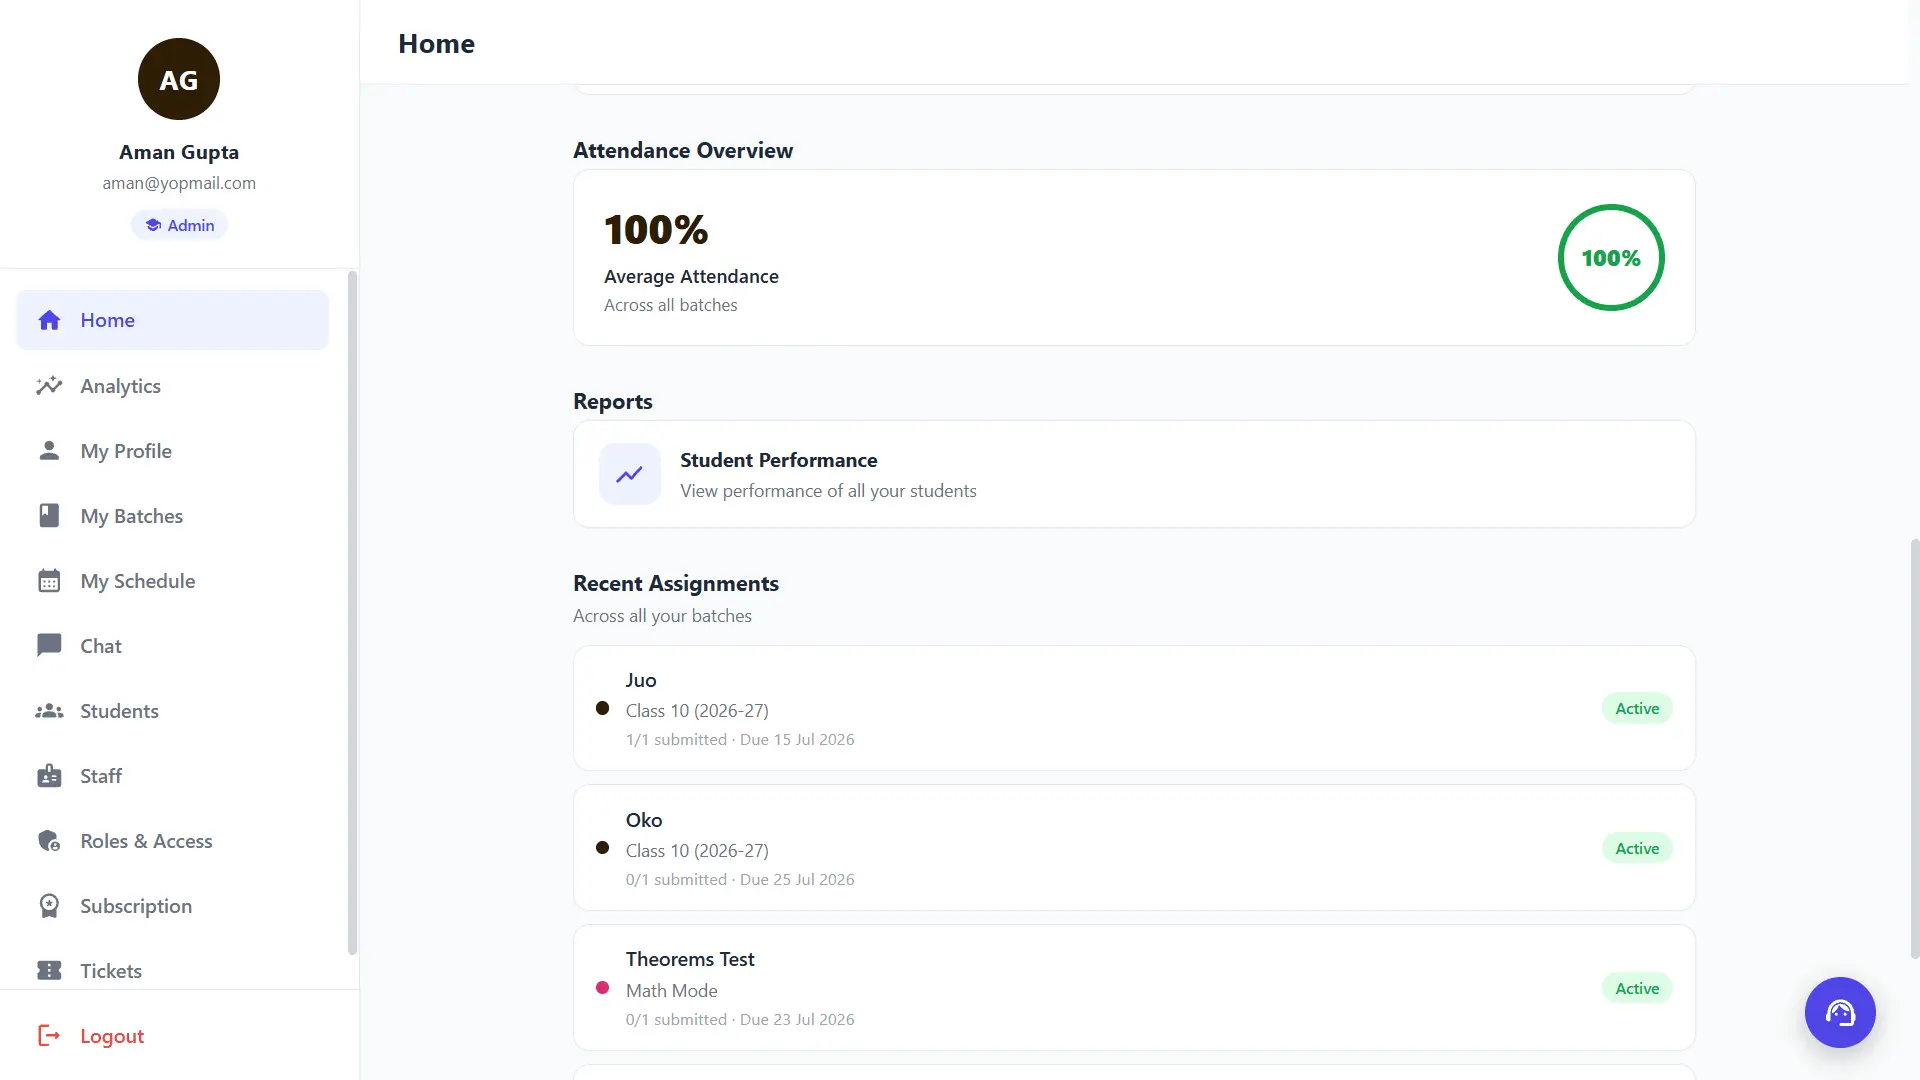The width and height of the screenshot is (1920, 1080).
Task: Click '1/1 submitted · Due 15 Jul 2026' text
Action: pos(740,740)
